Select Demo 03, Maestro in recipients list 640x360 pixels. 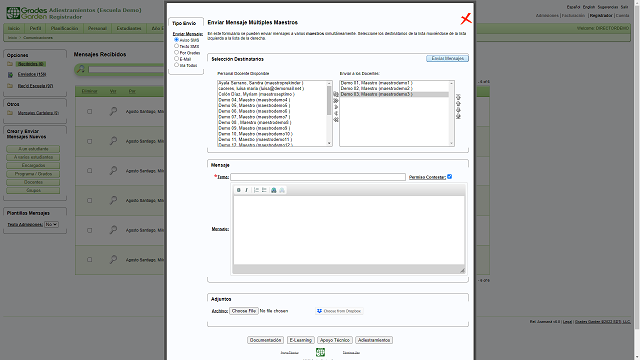394,94
